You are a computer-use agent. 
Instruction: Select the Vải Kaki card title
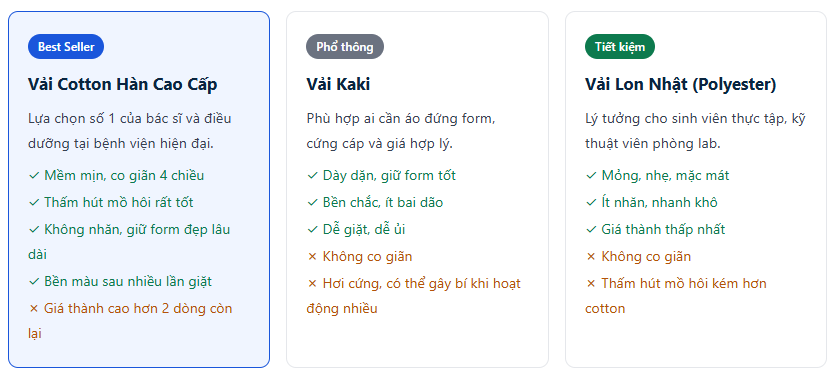338,84
